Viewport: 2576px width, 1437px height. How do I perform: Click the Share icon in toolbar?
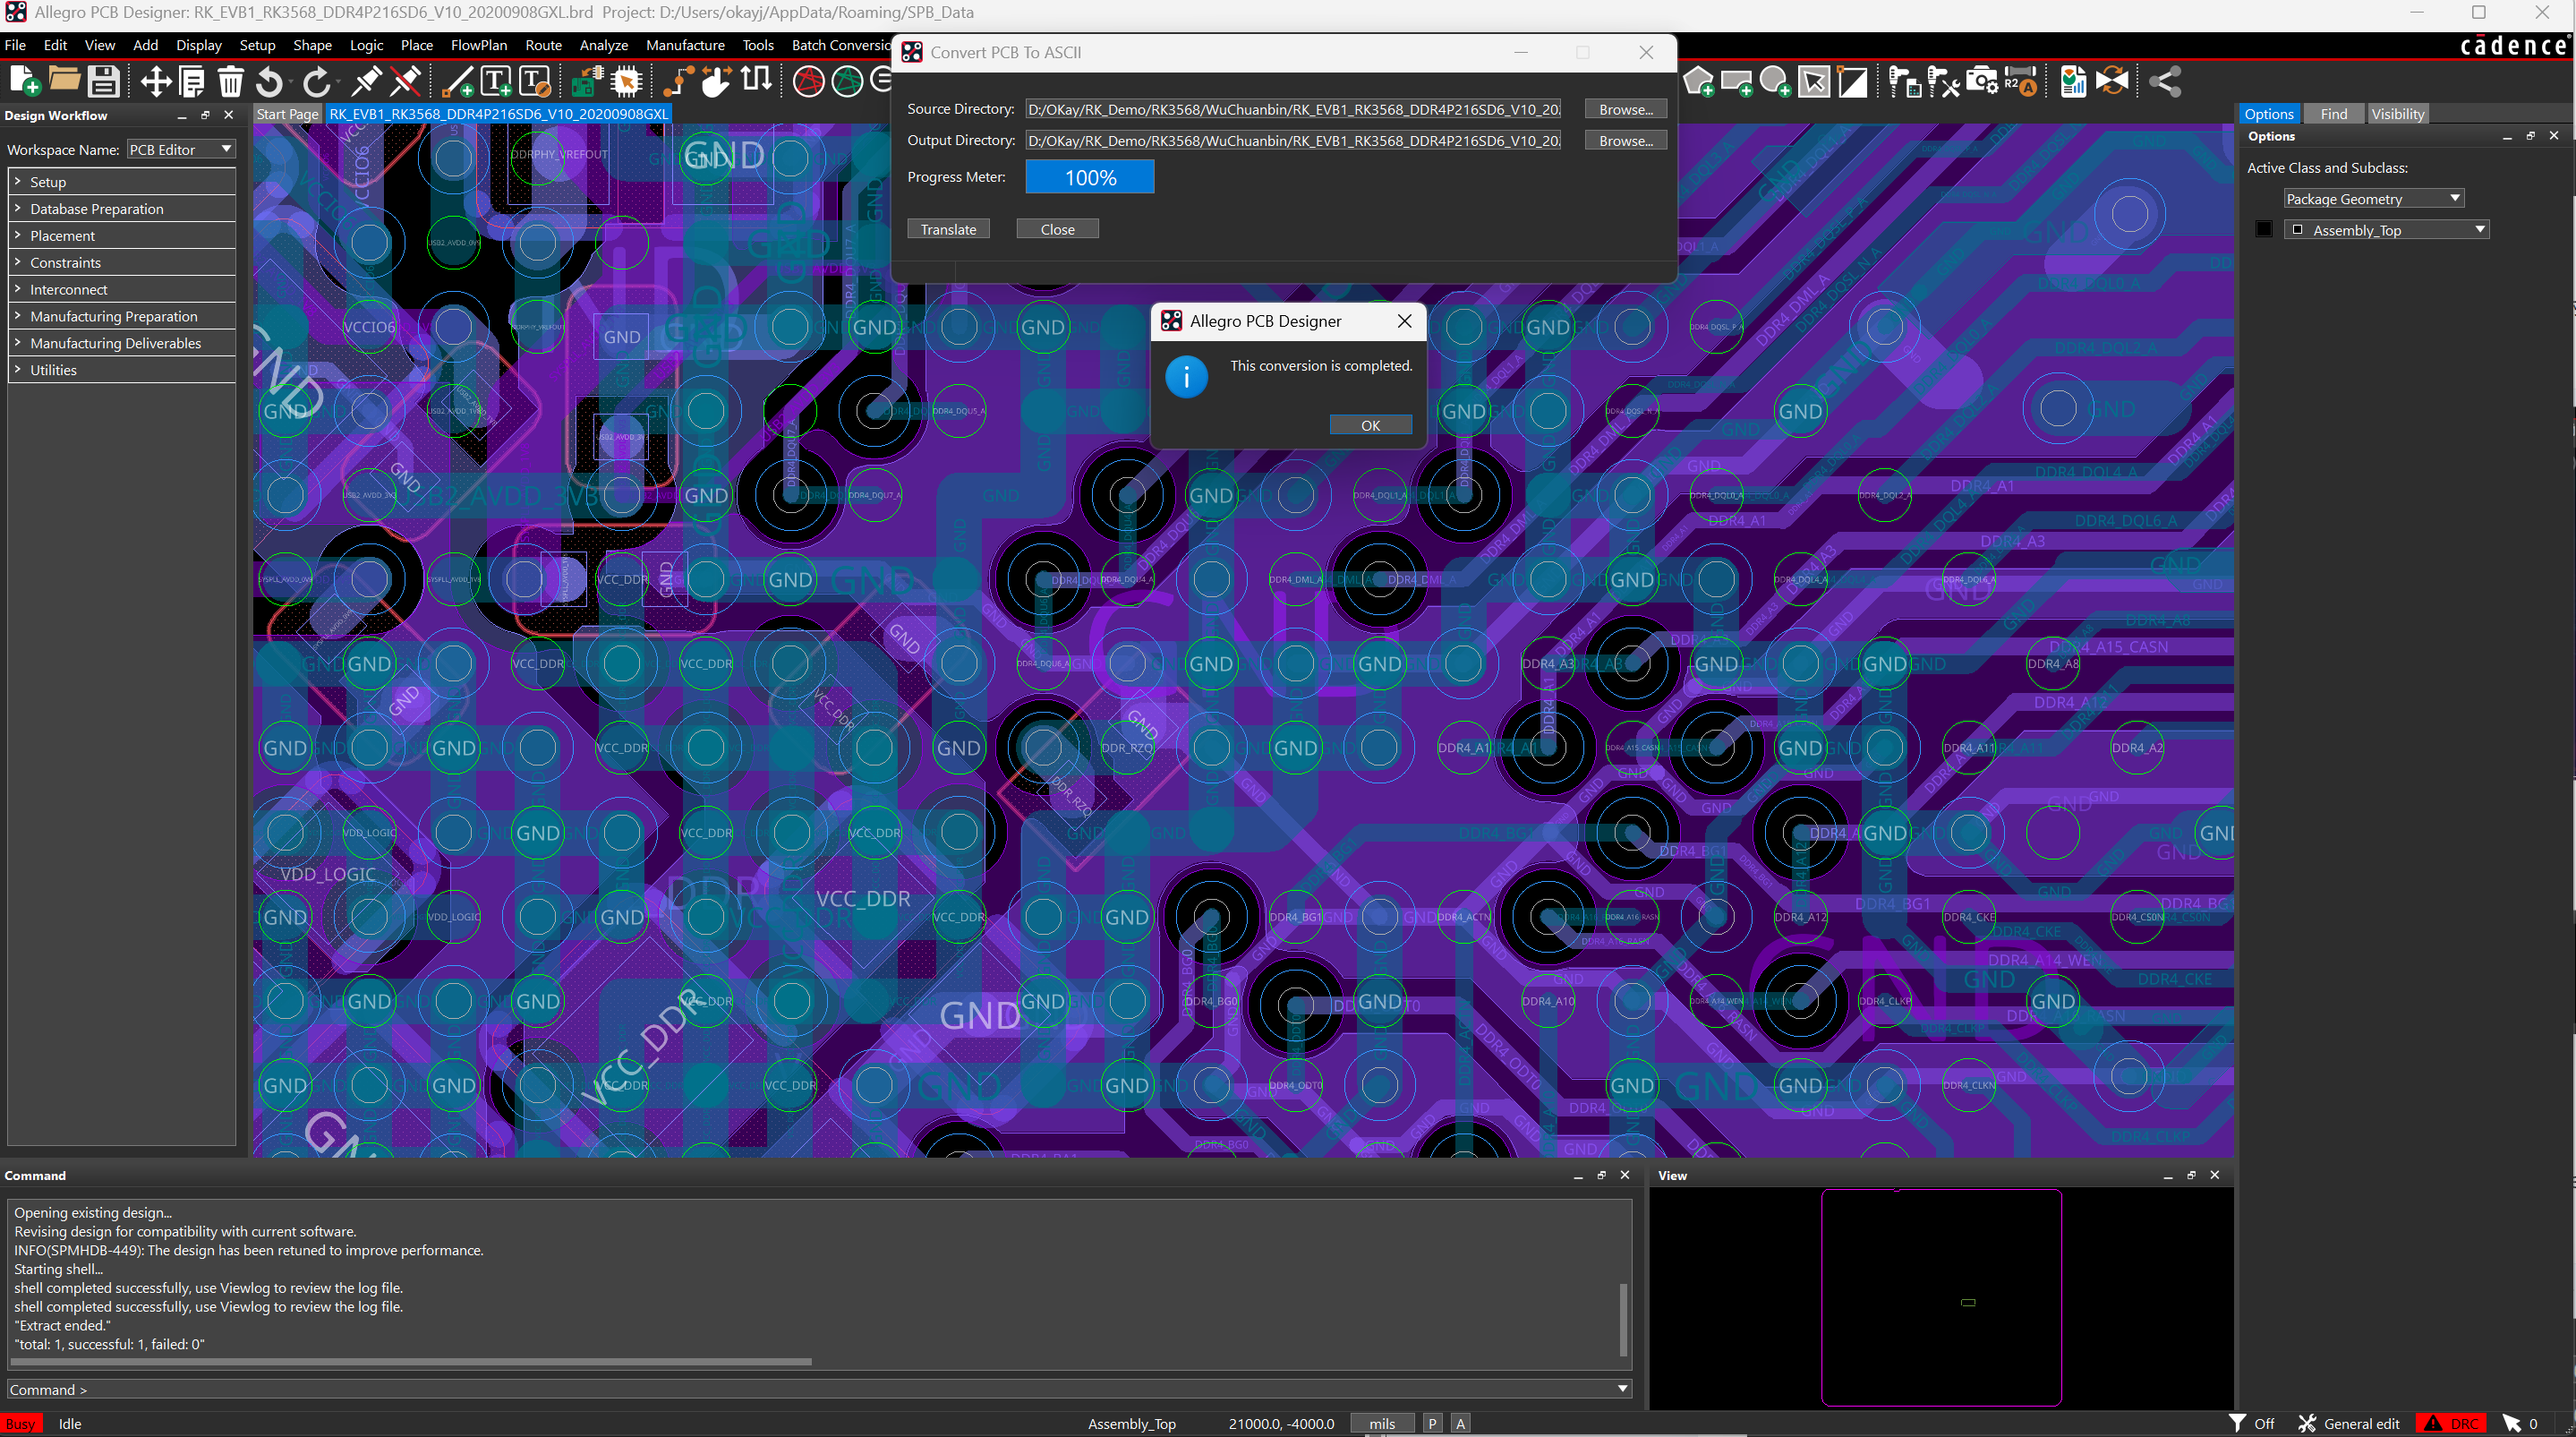(2165, 81)
